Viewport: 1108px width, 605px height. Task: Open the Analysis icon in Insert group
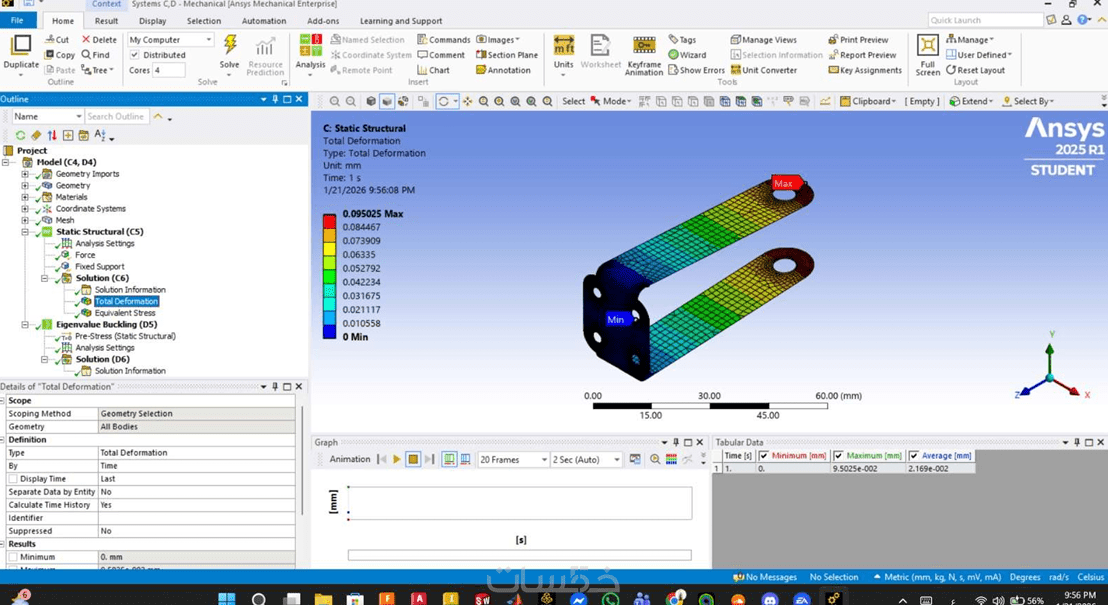coord(310,45)
